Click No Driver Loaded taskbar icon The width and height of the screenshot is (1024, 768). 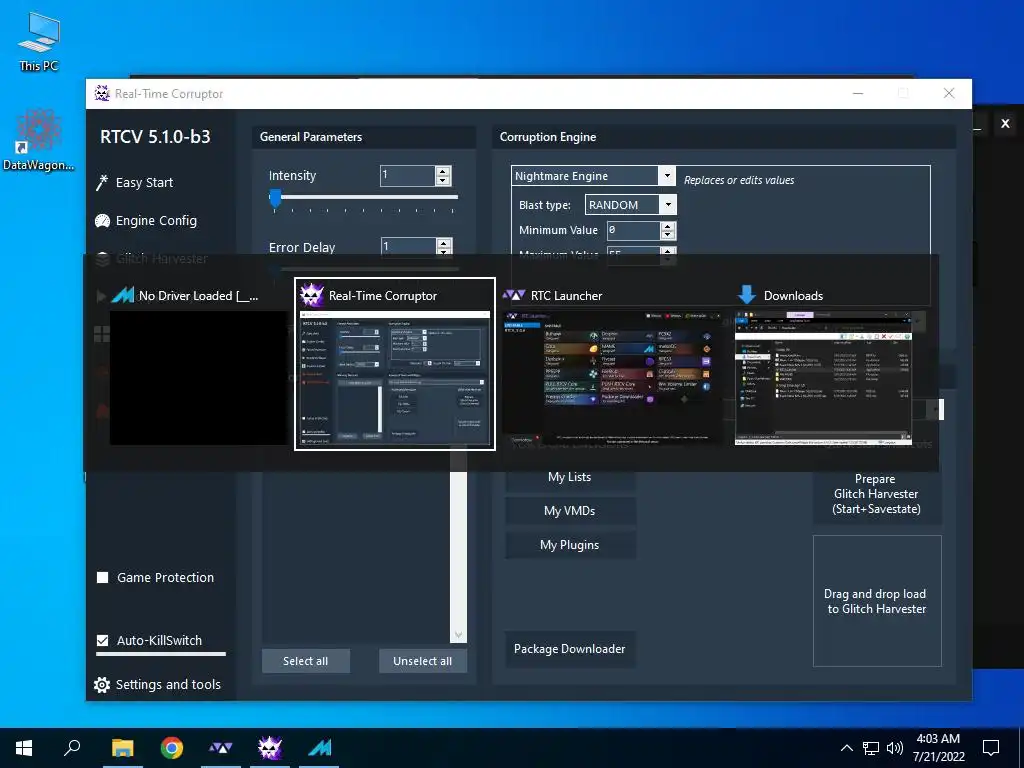coord(319,748)
